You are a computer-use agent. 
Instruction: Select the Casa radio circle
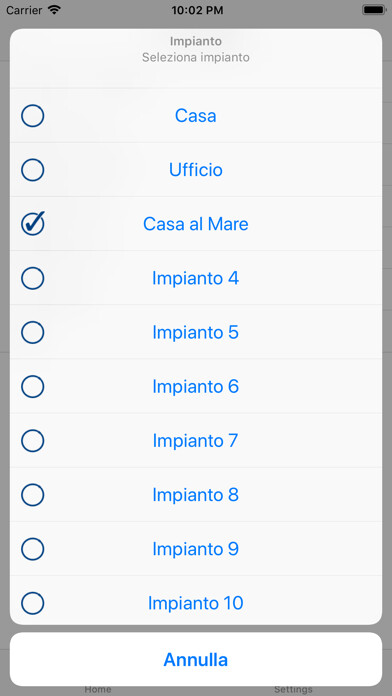pyautogui.click(x=32, y=116)
